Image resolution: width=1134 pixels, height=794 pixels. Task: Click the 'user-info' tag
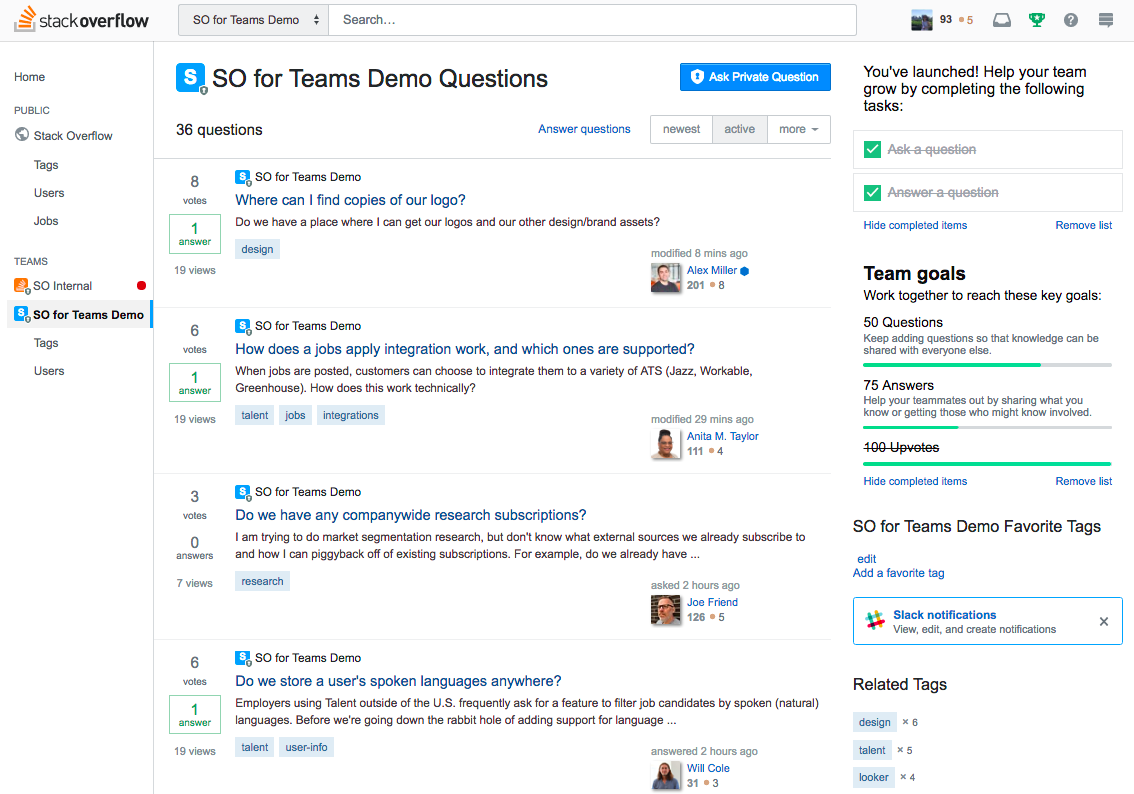[x=307, y=747]
